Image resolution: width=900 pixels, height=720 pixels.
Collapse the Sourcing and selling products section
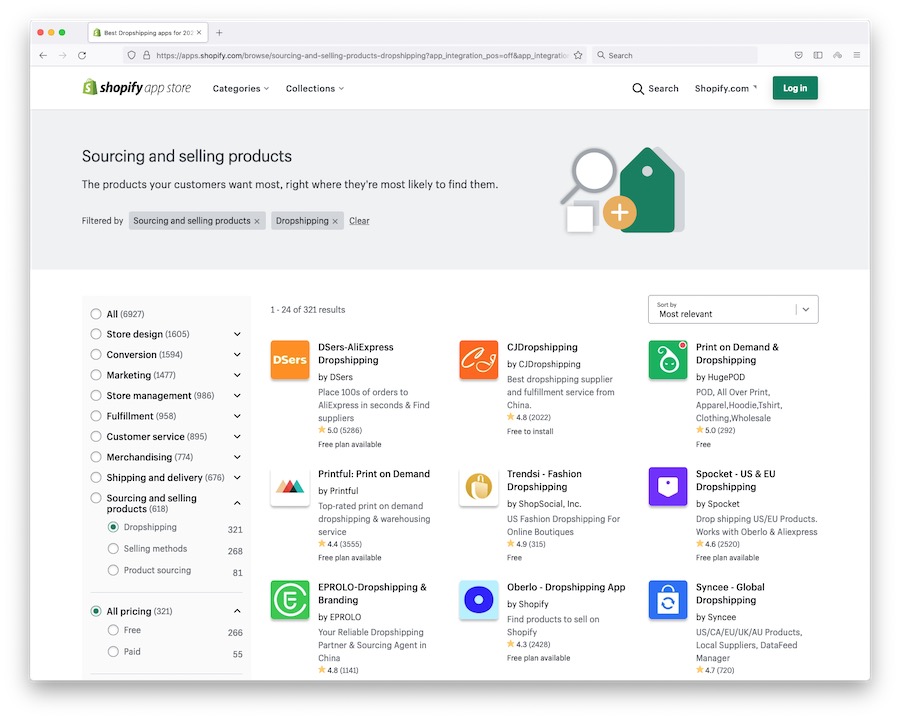tap(237, 503)
